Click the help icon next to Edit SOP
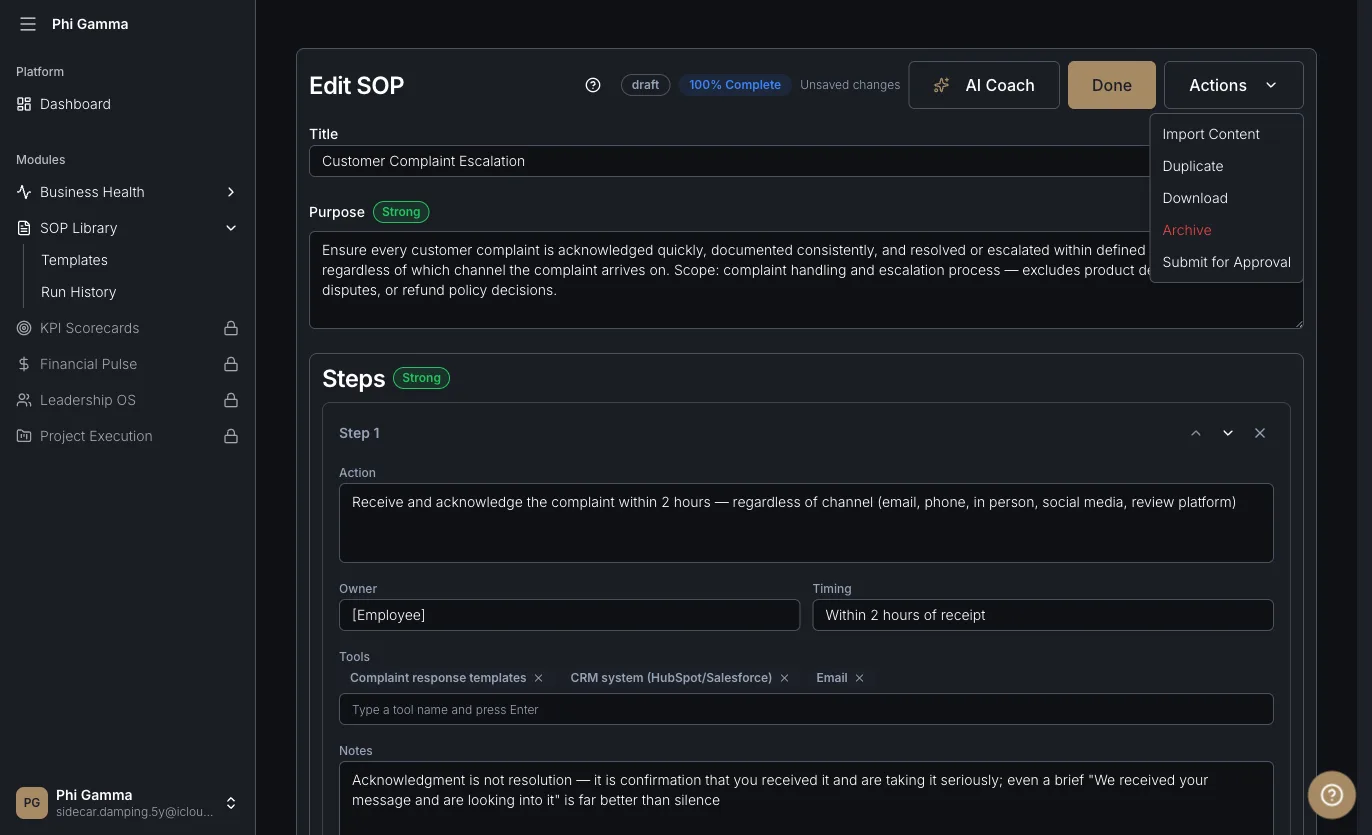This screenshot has height=835, width=1372. coord(593,85)
